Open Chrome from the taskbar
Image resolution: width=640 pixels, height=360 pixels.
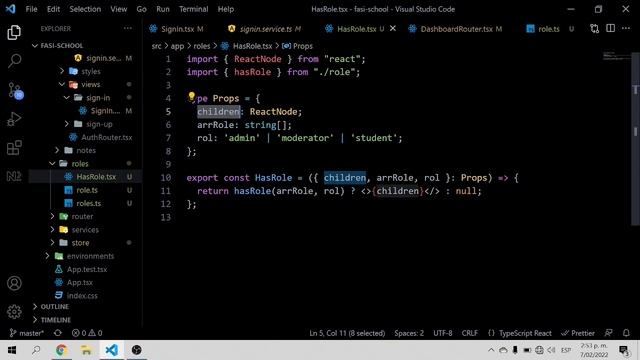61,350
